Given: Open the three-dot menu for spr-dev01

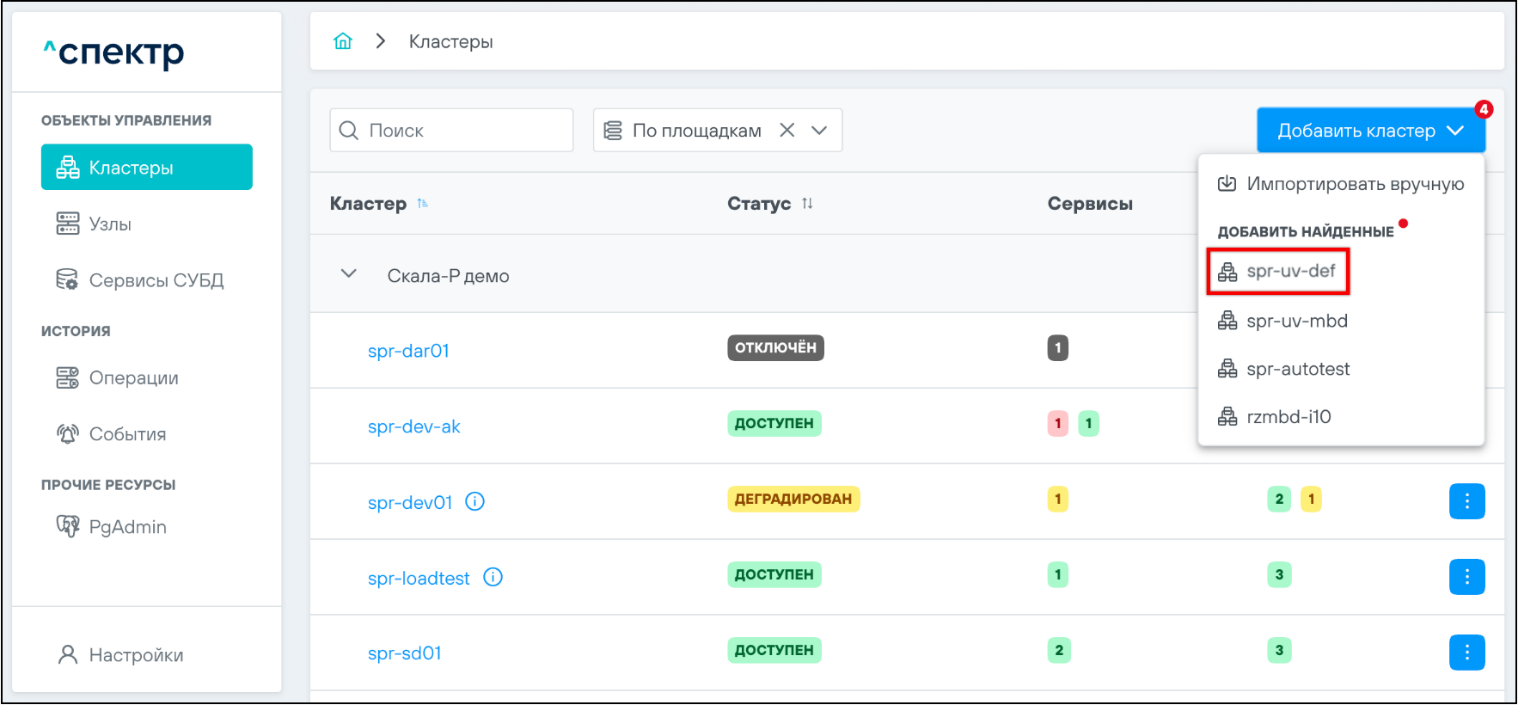Looking at the screenshot, I should pos(1466,501).
